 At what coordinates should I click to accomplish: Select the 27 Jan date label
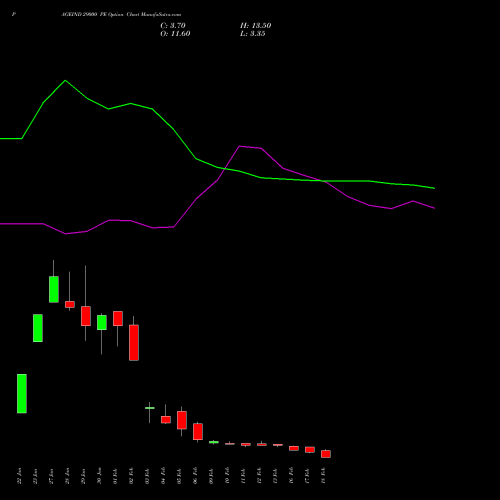51,476
